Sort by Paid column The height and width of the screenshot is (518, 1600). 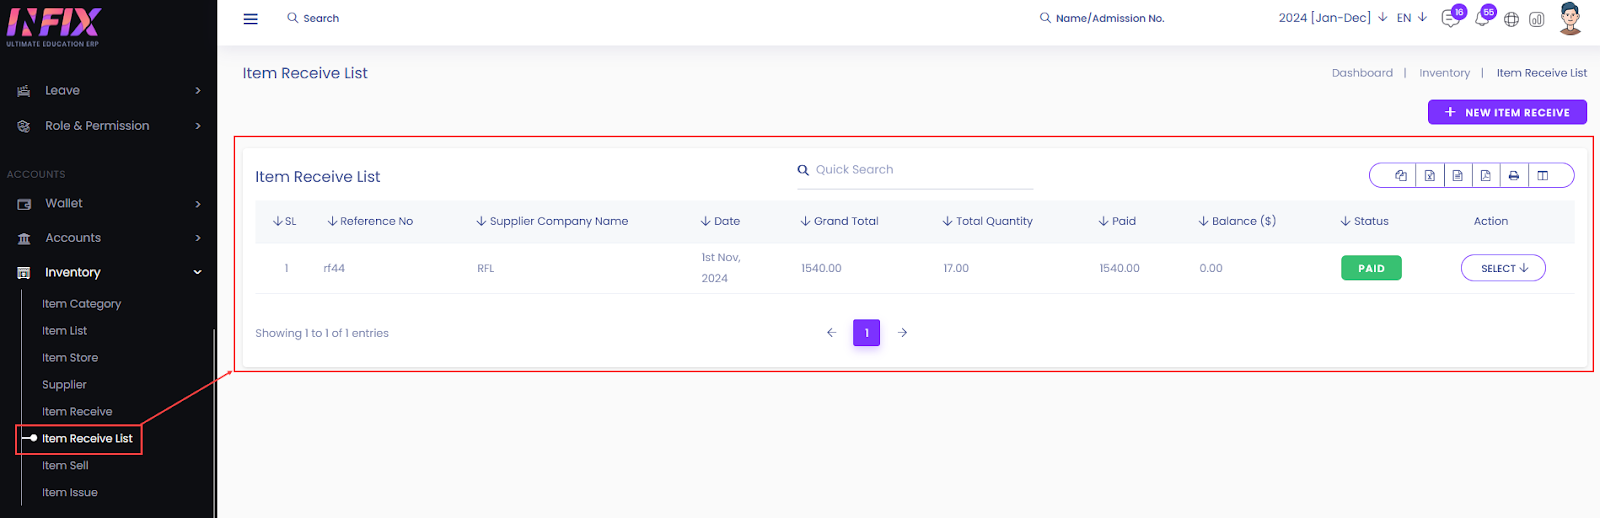coord(1117,221)
